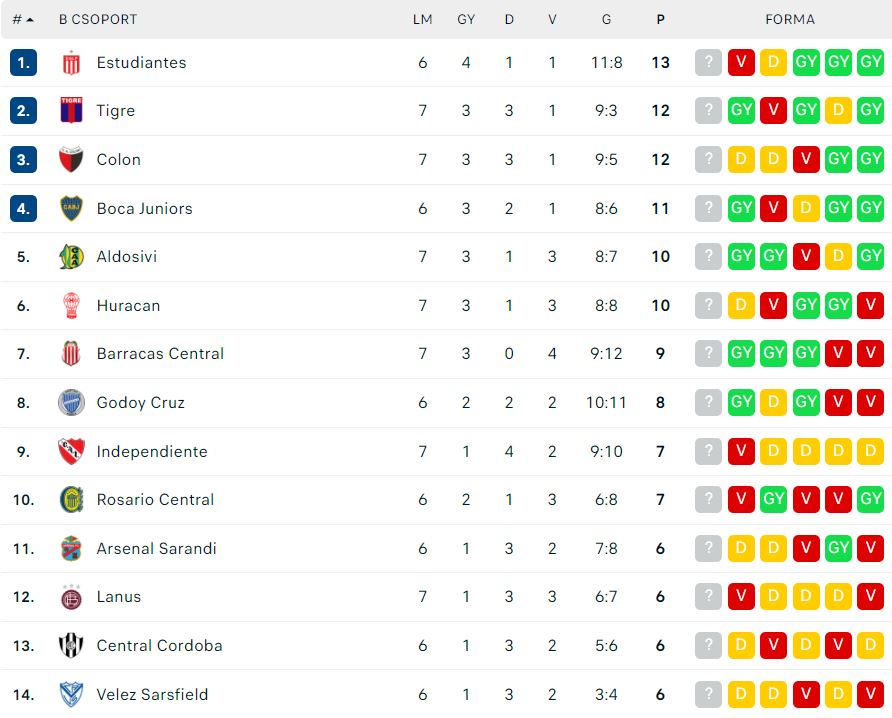892x718 pixels.
Task: Click the Godoy Cruz team crest
Action: tap(71, 403)
